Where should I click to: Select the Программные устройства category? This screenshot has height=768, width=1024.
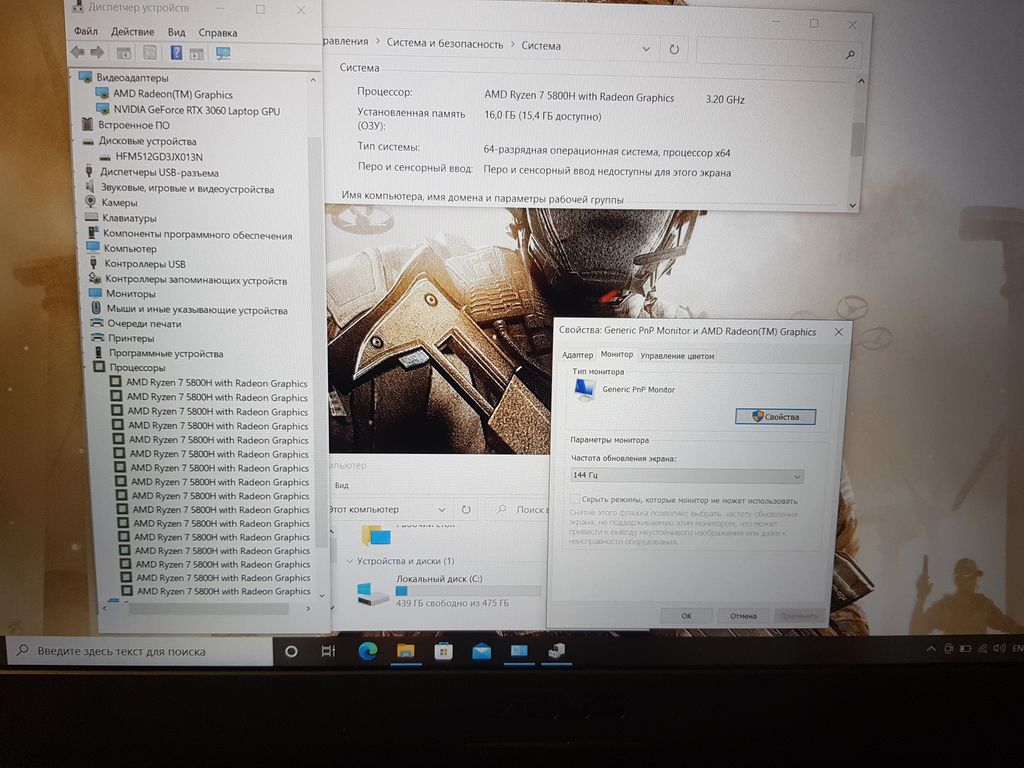coord(166,353)
